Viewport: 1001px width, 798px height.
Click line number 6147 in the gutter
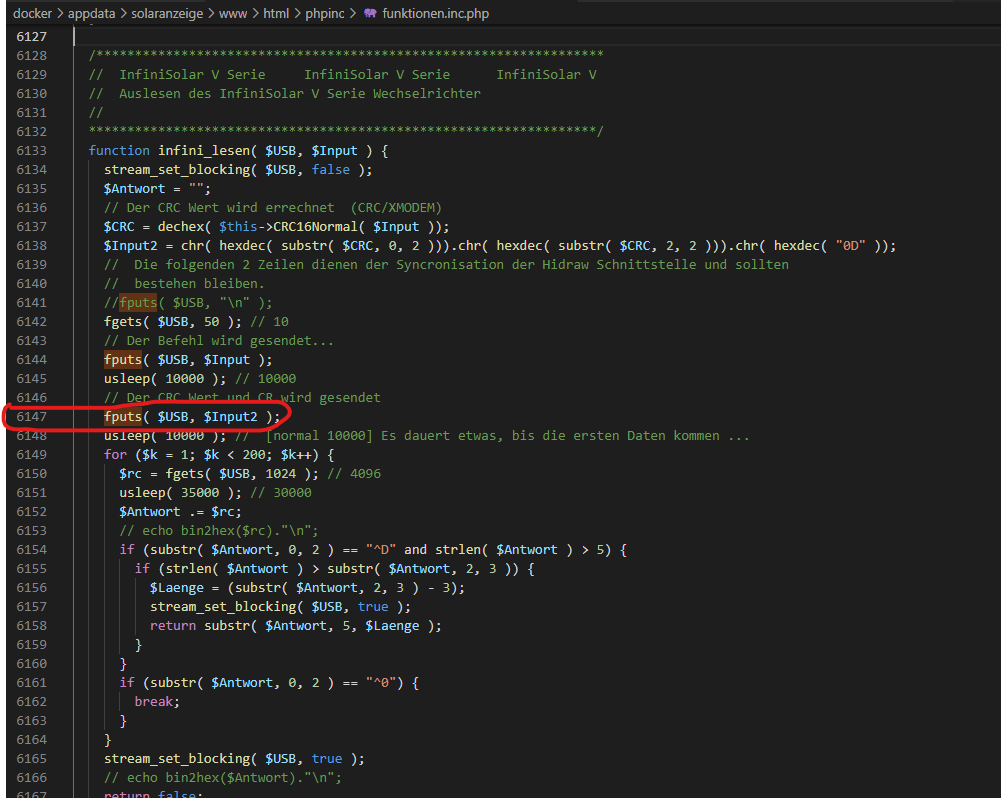click(x=31, y=417)
